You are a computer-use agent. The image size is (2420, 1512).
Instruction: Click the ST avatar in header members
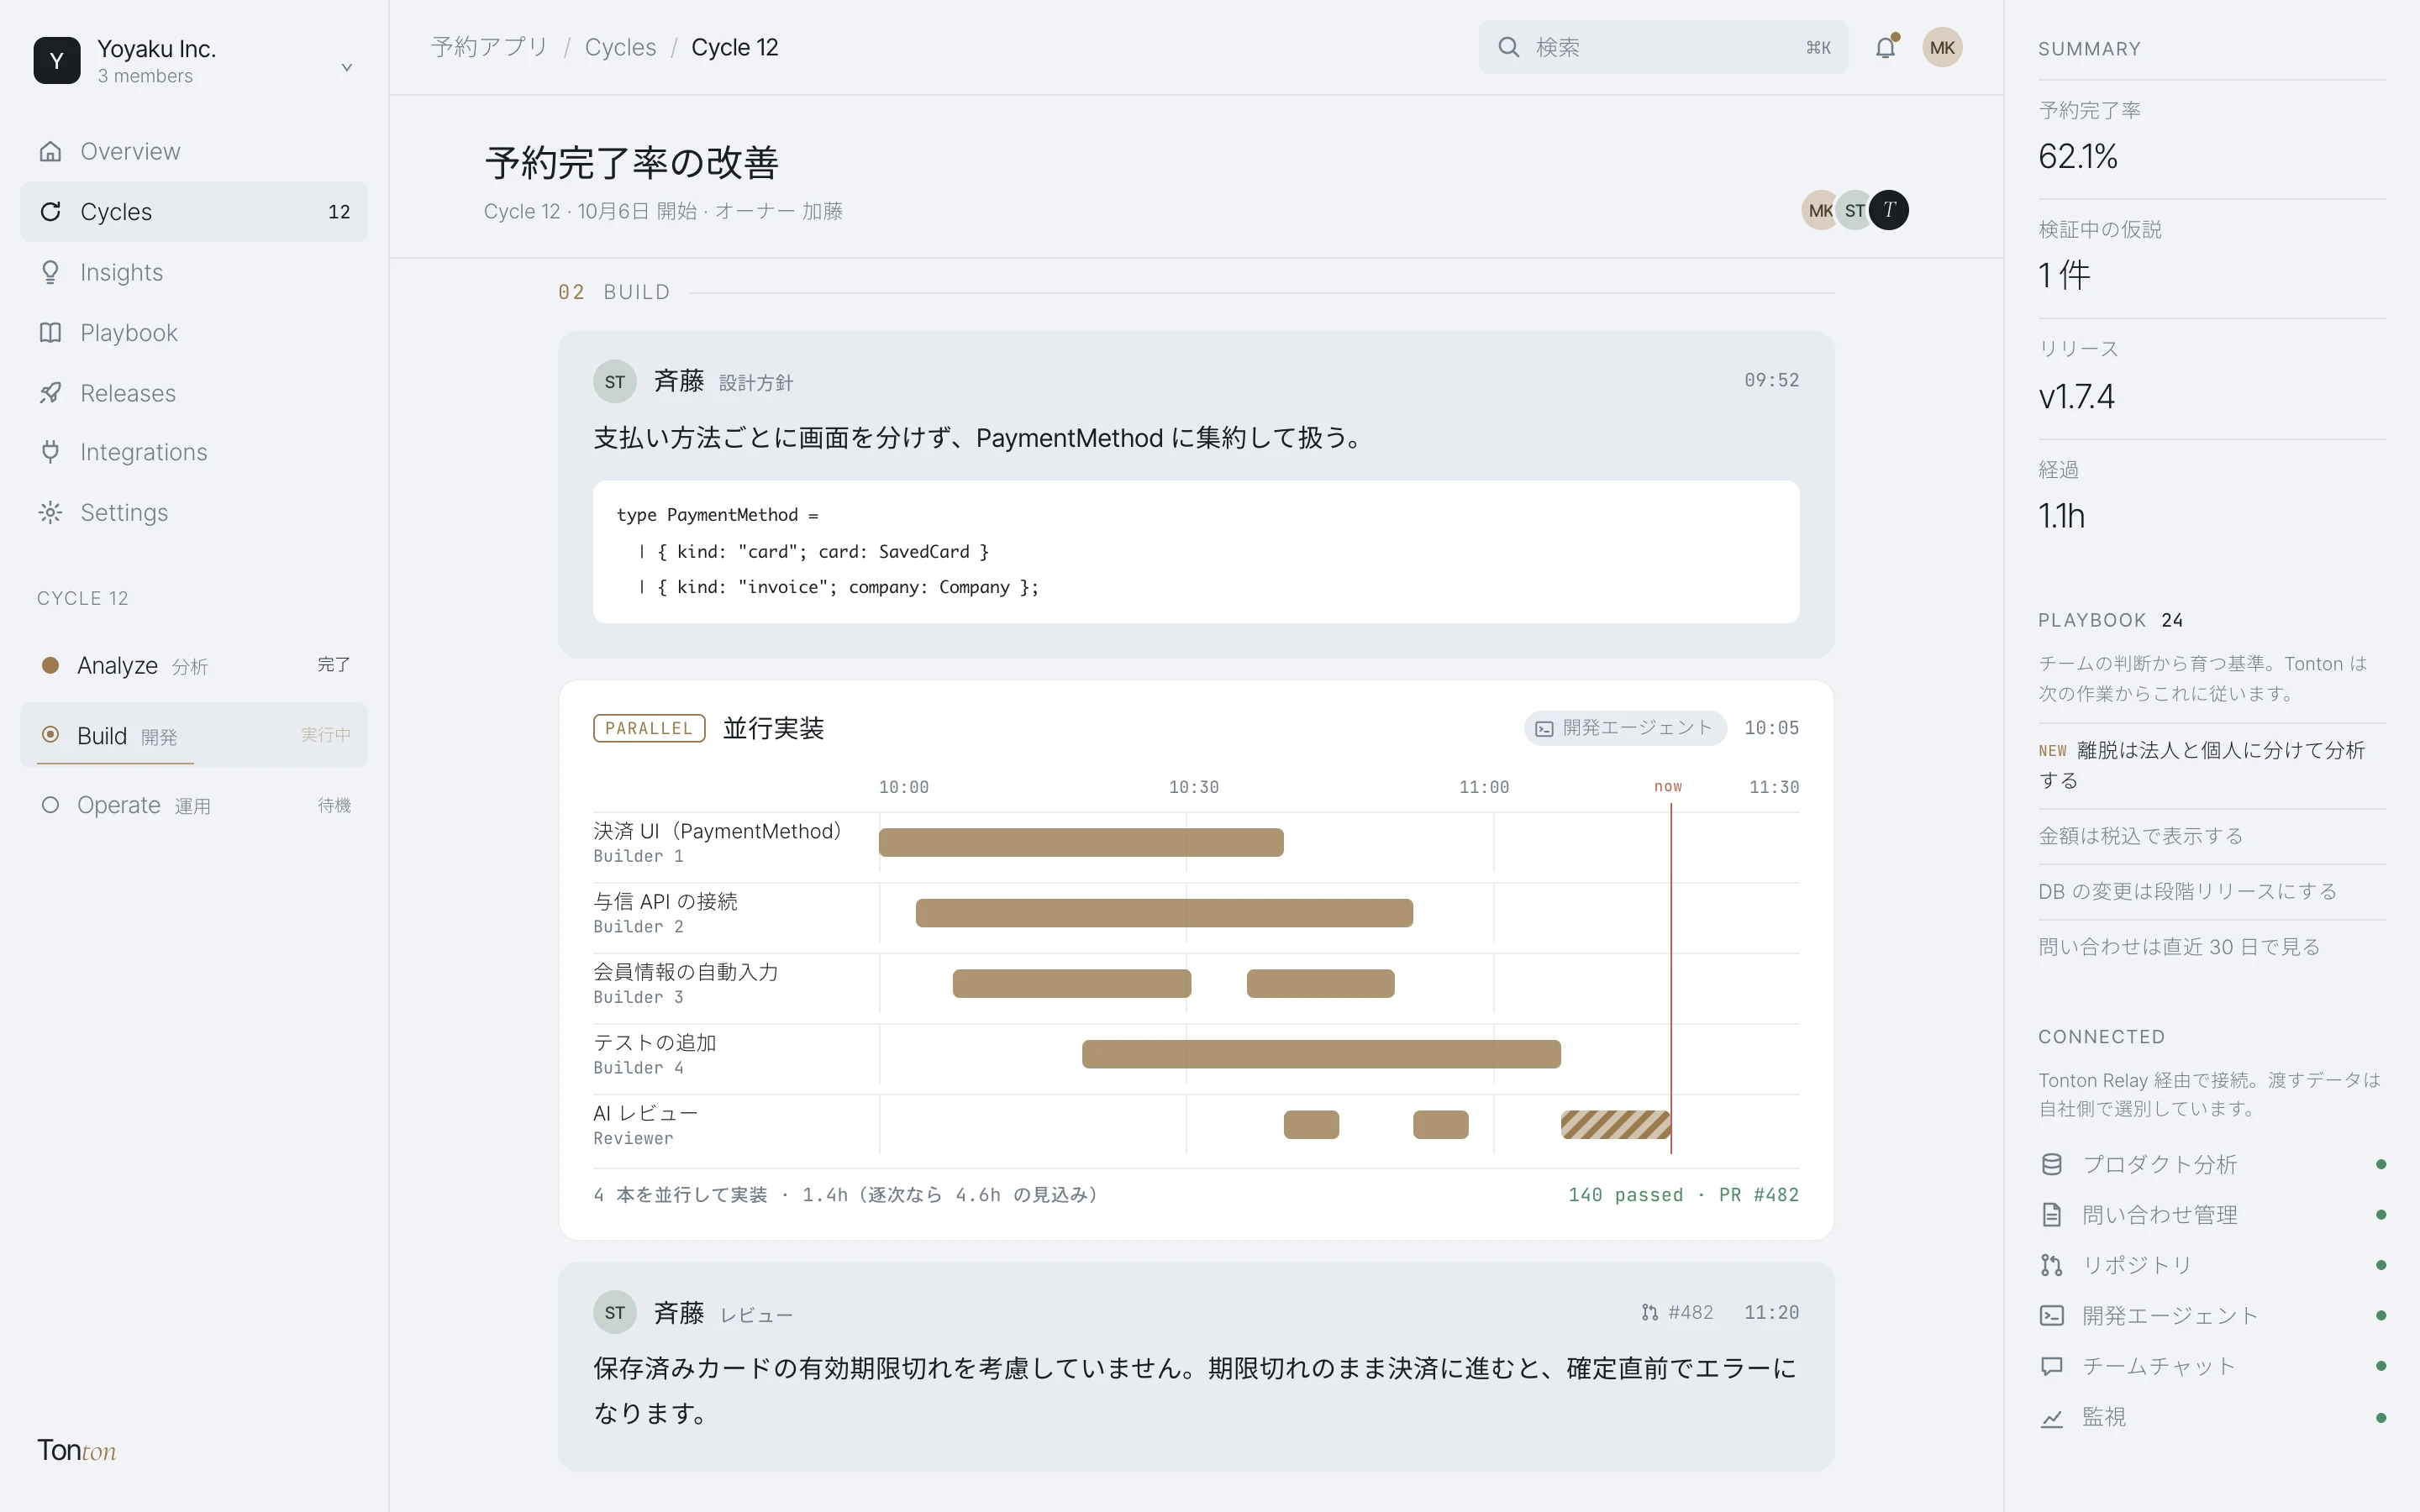[1854, 210]
